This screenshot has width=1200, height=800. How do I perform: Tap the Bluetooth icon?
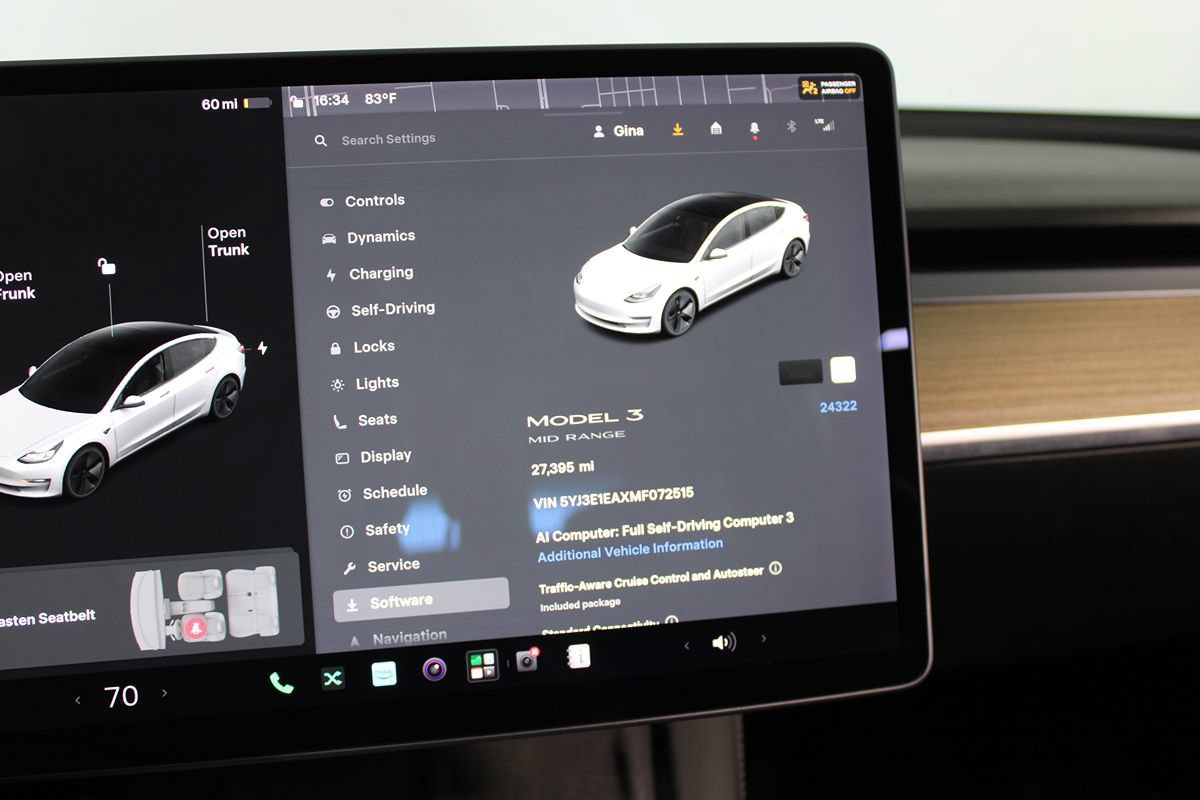tap(790, 126)
